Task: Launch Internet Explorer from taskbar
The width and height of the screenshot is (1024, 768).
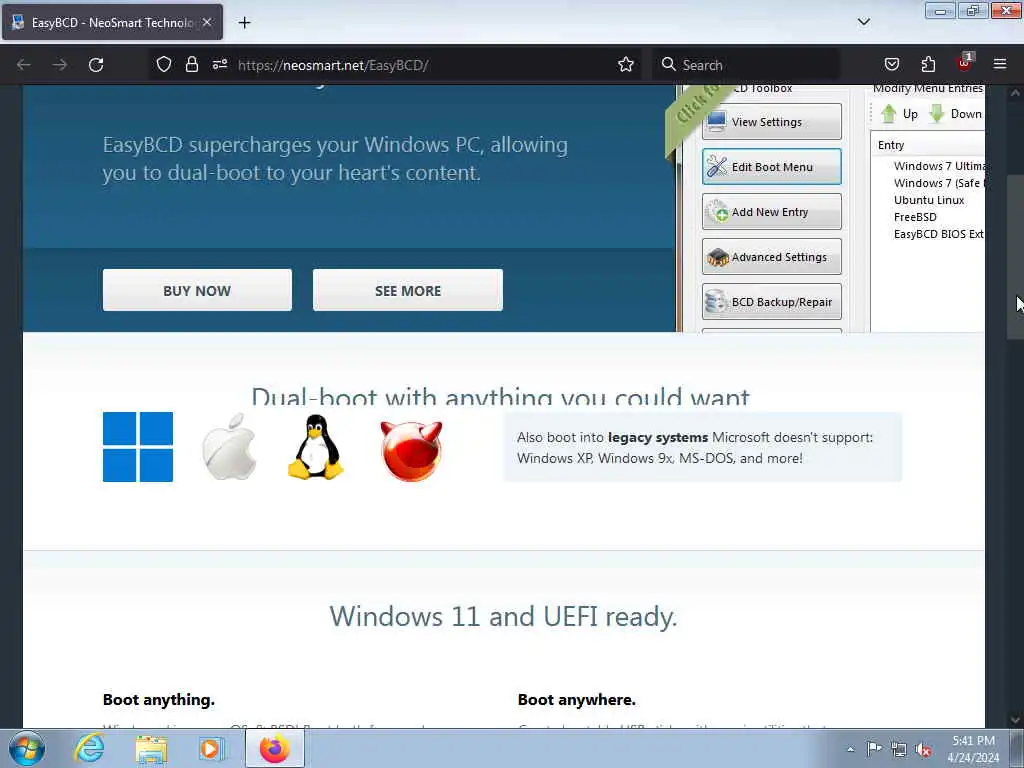Action: click(89, 749)
